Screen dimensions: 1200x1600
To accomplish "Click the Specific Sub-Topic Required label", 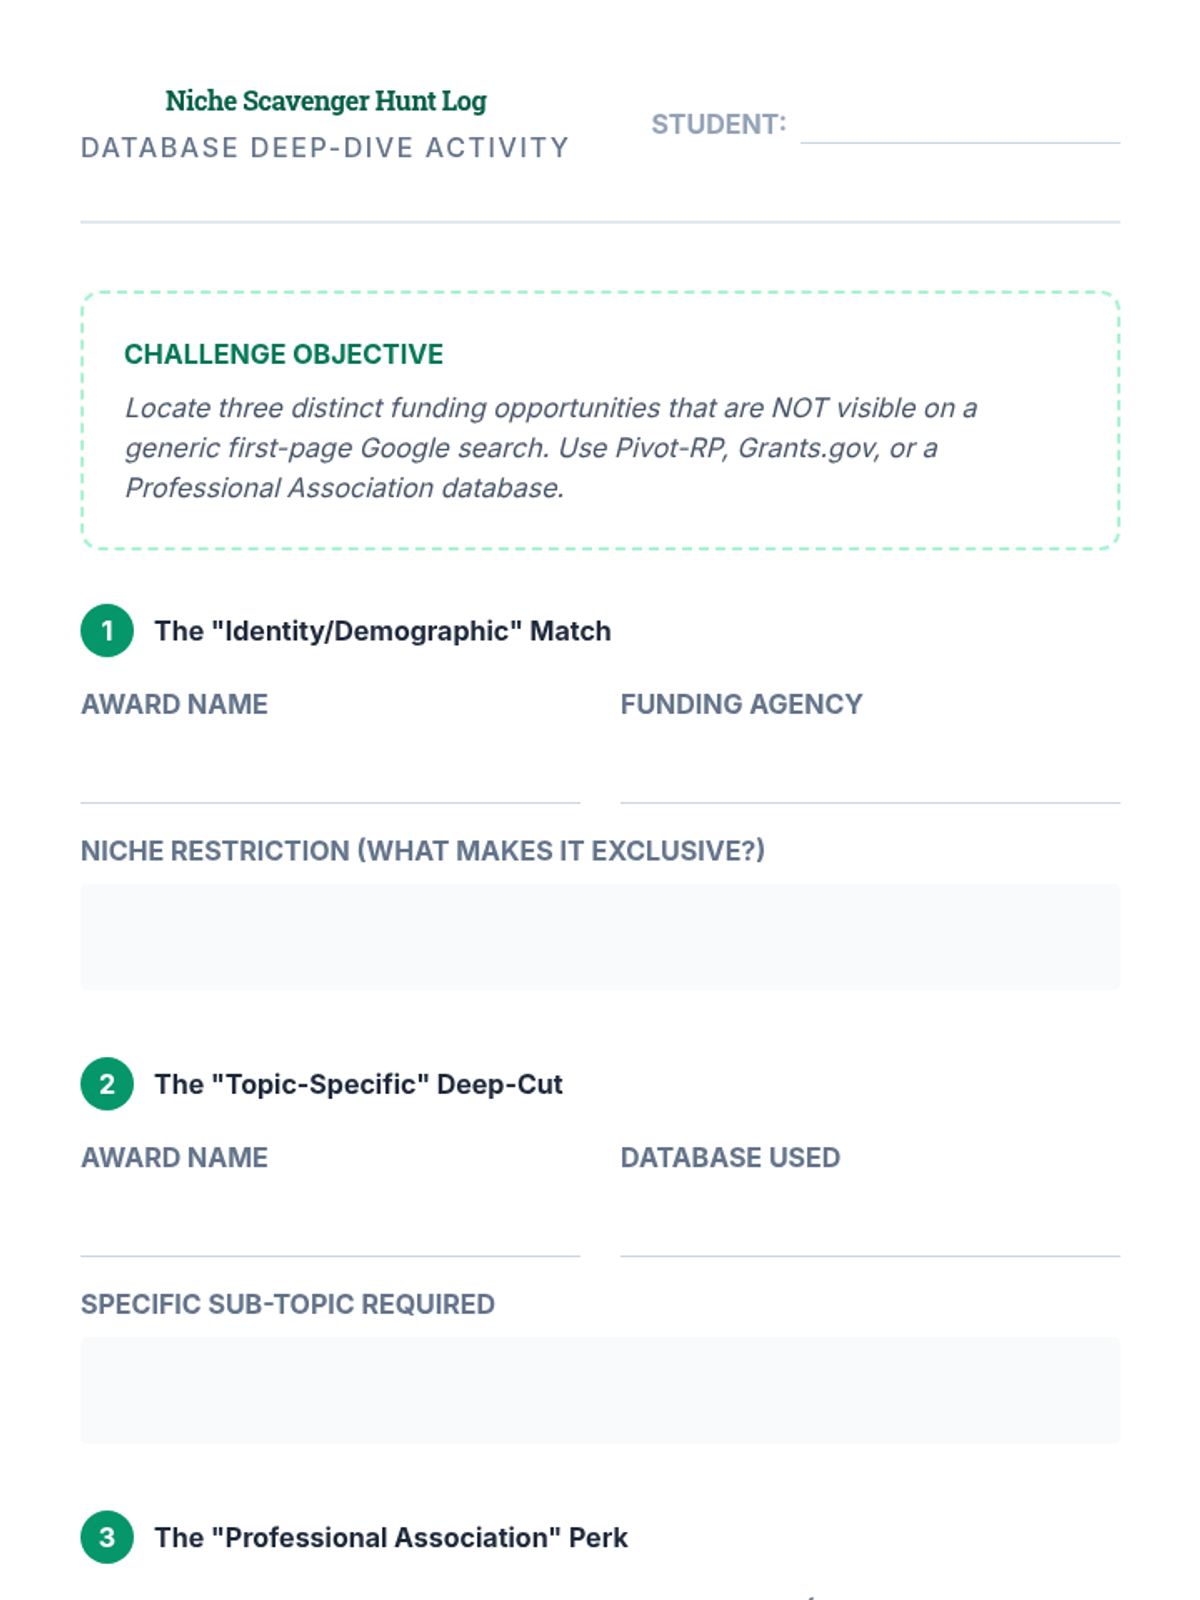I will [288, 1304].
